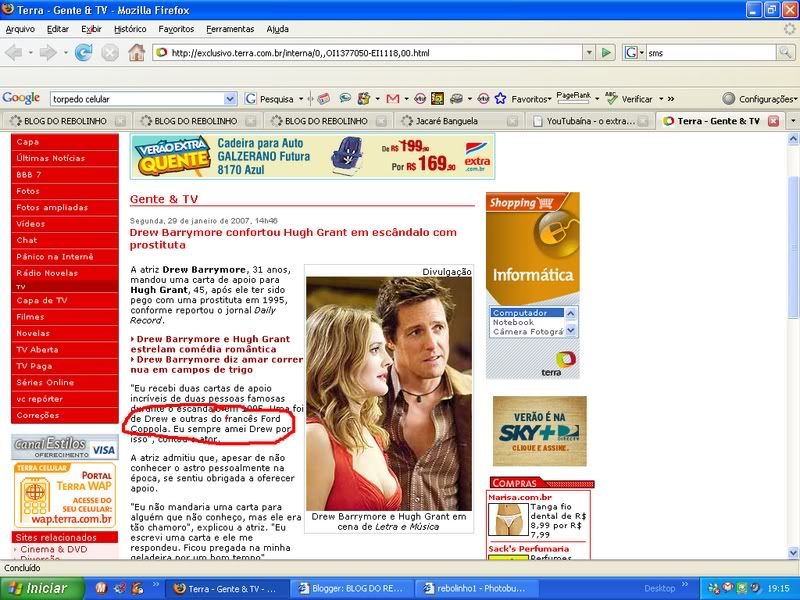Viewport: 800px width, 600px height.
Task: Click the Home icon in navigation bar
Action: (x=136, y=52)
